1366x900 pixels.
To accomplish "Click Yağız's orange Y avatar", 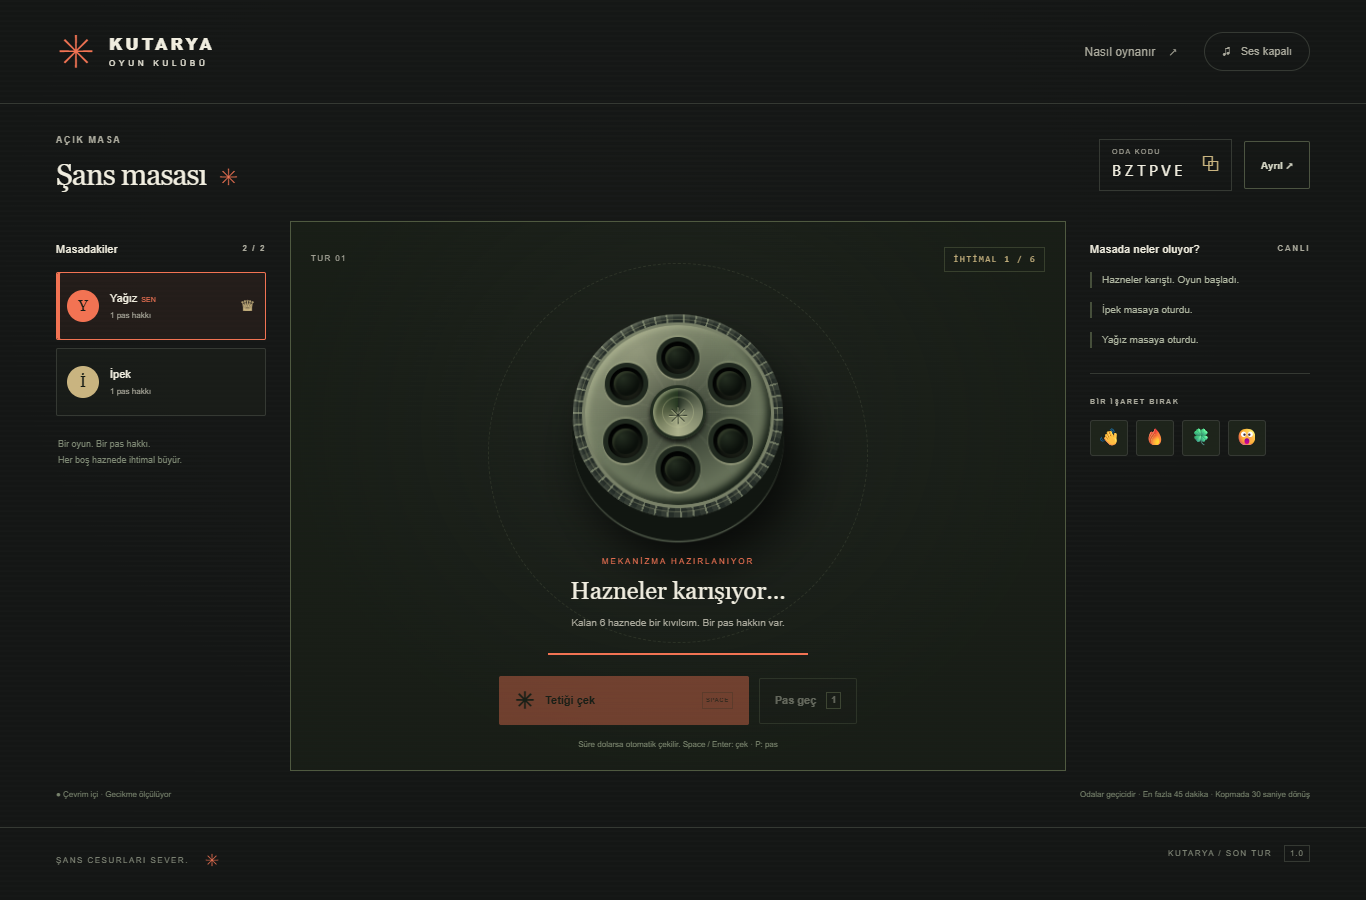I will tap(83, 306).
